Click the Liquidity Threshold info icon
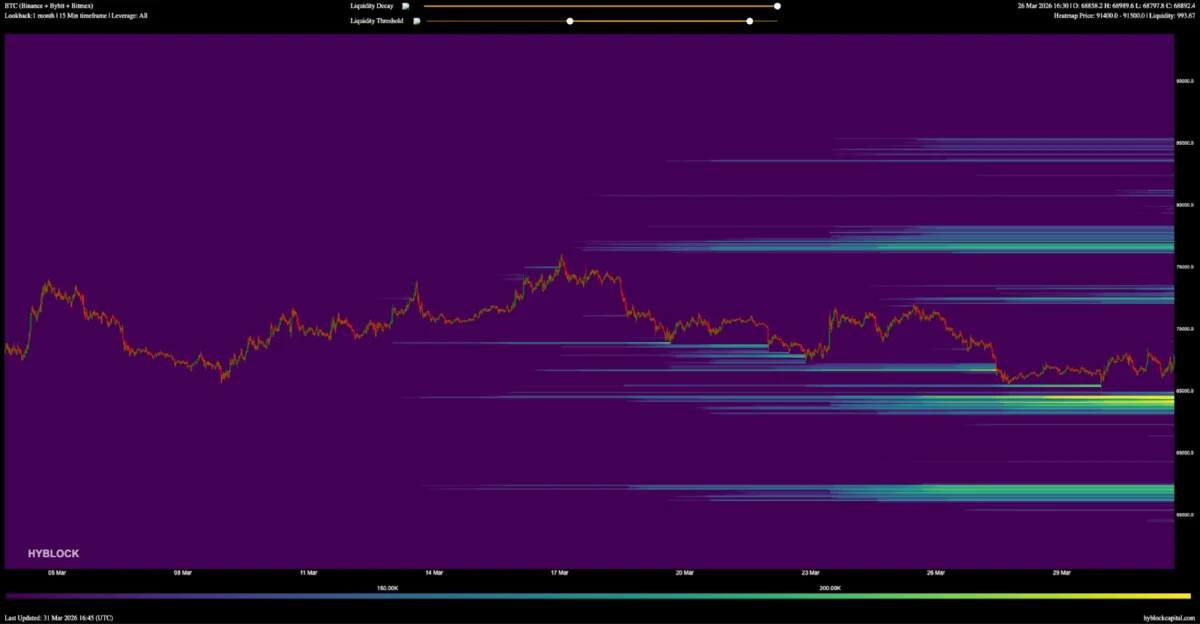This screenshot has height=624, width=1200. click(x=417, y=21)
